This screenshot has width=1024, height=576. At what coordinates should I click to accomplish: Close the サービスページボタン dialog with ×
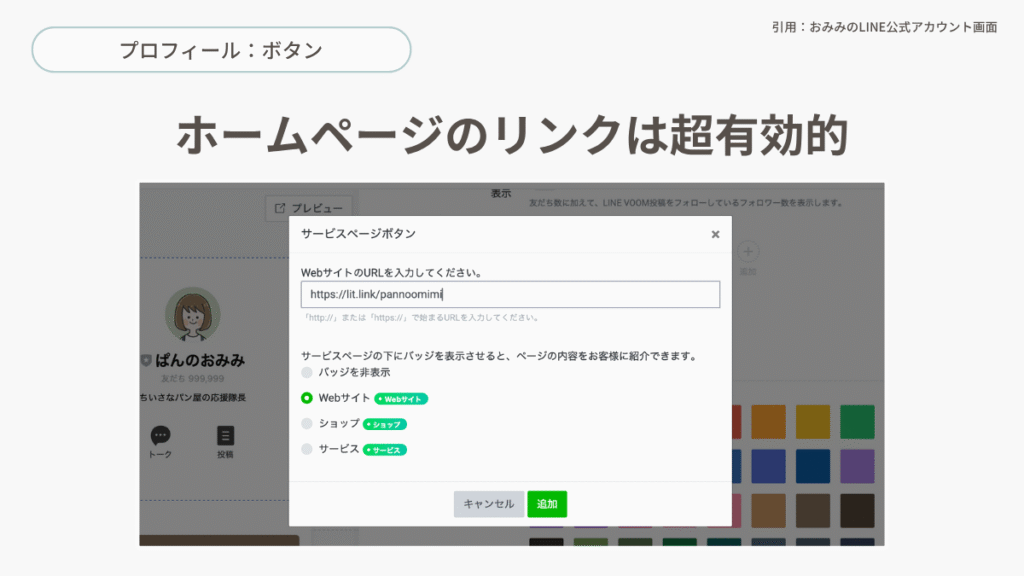(715, 234)
